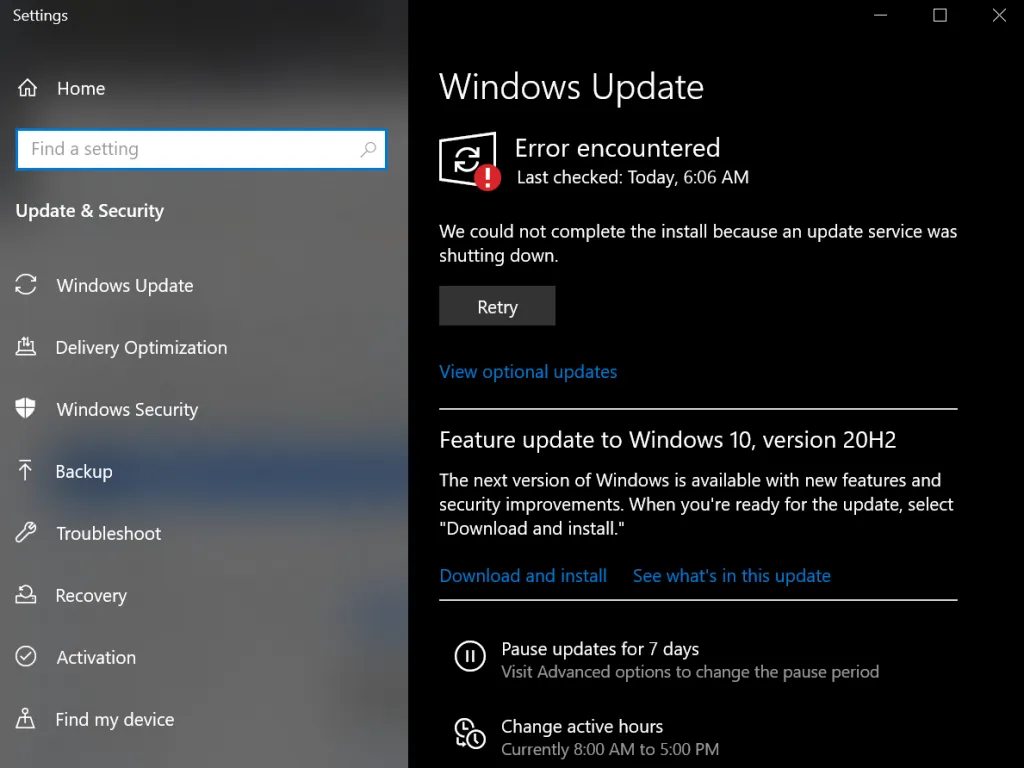Open Home in the sidebar
Screen dimensions: 1024x768
point(81,88)
